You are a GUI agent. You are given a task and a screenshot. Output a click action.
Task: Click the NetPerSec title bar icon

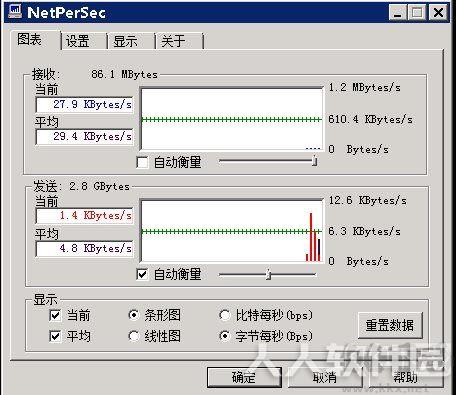pos(15,12)
